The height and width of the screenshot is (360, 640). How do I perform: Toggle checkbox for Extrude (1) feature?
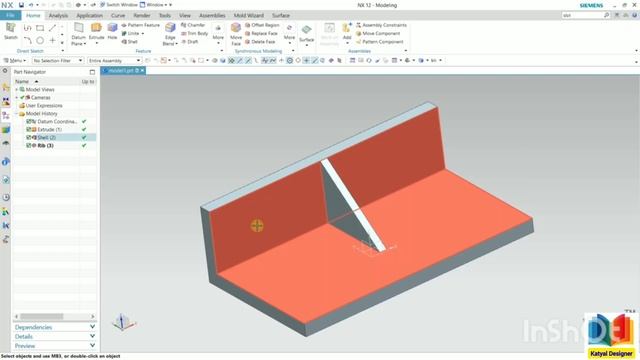pyautogui.click(x=29, y=129)
